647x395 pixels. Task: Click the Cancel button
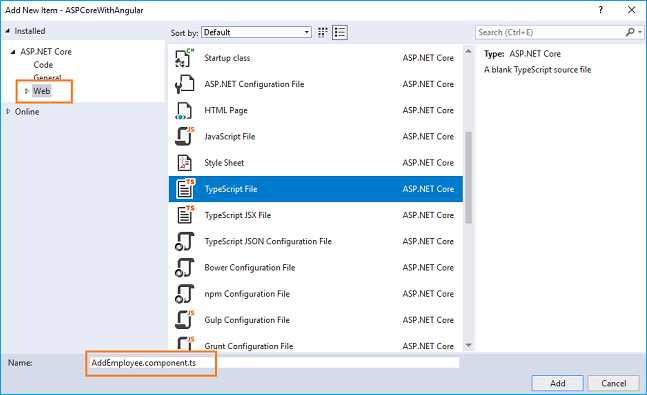614,383
